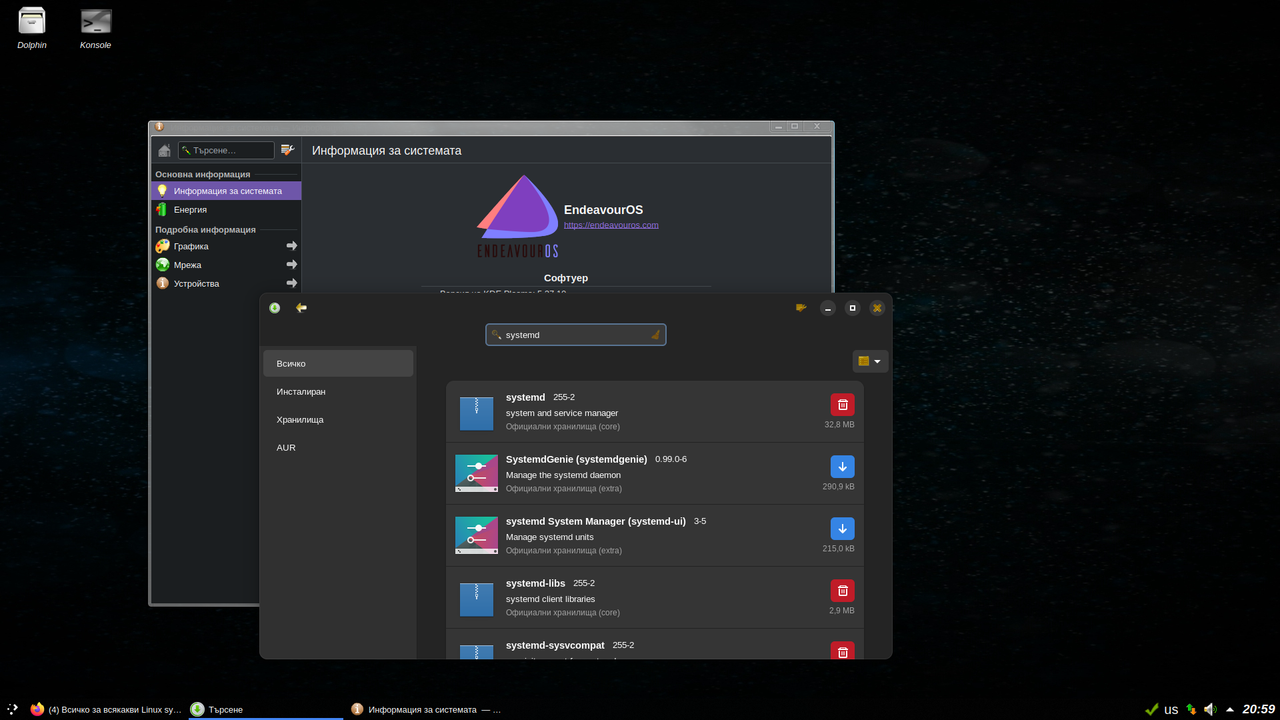
Task: Open the sort options dropdown in package list
Action: tap(870, 361)
